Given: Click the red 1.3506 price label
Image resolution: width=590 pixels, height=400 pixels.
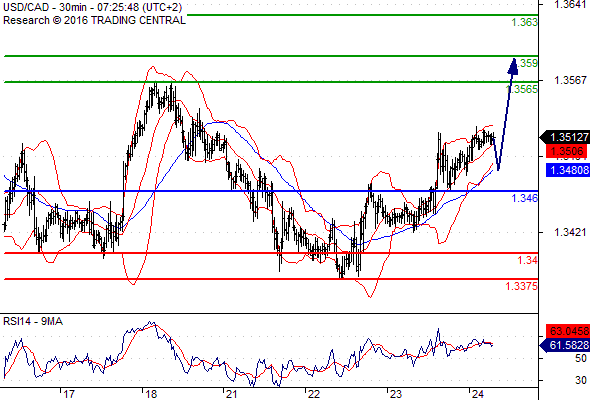Looking at the screenshot, I should [x=567, y=151].
